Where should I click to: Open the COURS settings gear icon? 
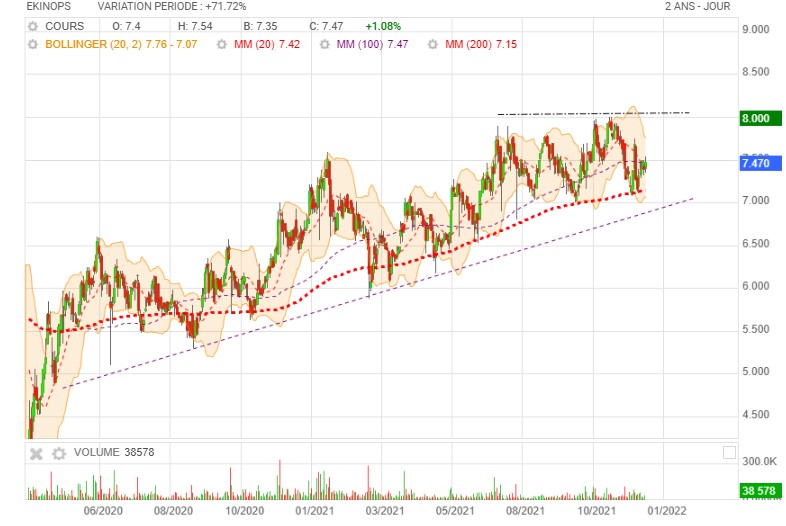pos(33,26)
